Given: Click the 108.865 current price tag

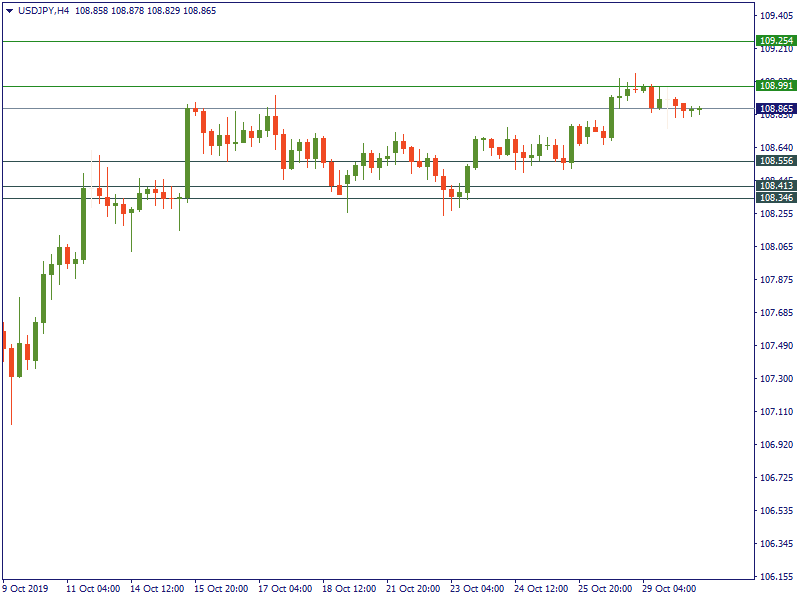Looking at the screenshot, I should (776, 108).
